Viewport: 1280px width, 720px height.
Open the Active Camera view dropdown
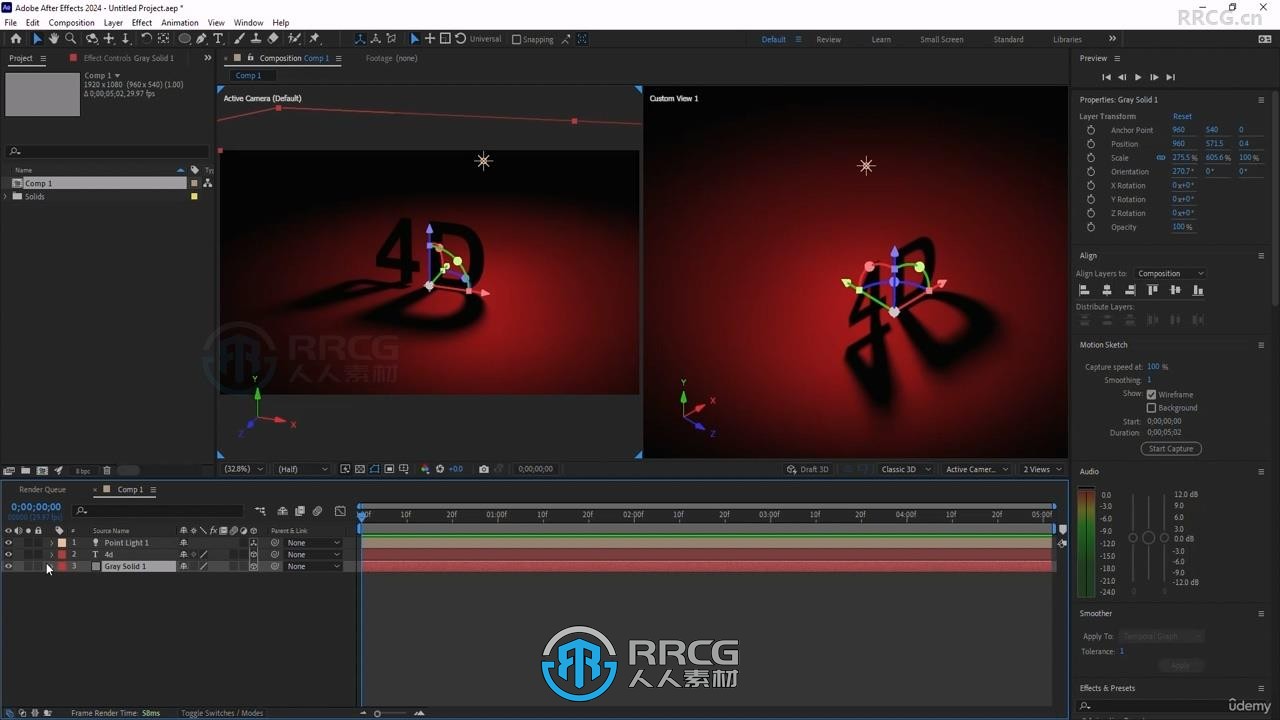click(977, 469)
